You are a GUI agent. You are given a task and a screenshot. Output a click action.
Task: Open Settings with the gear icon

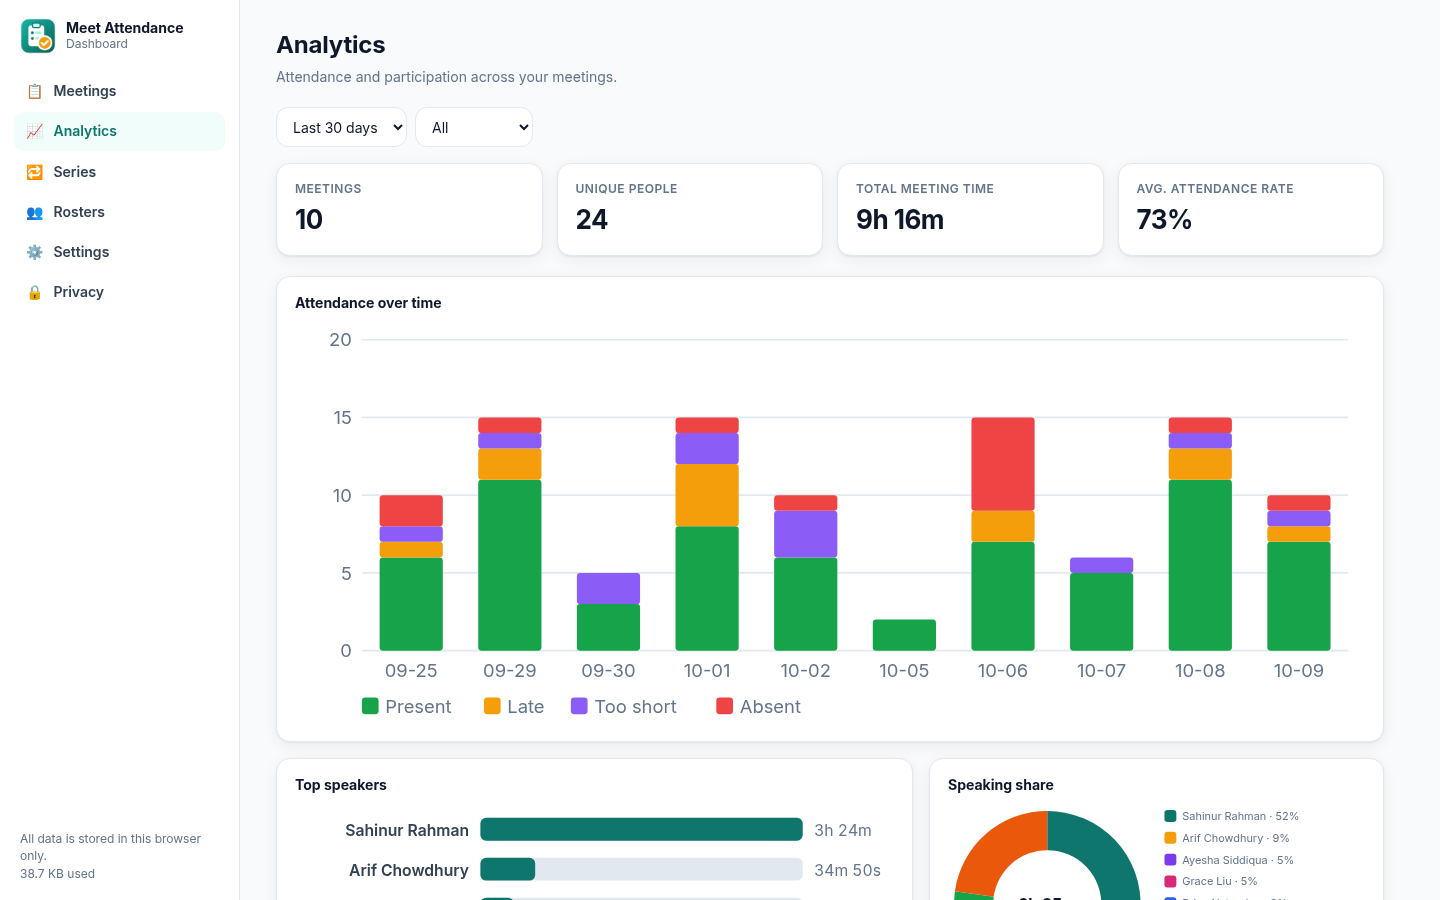coord(35,252)
